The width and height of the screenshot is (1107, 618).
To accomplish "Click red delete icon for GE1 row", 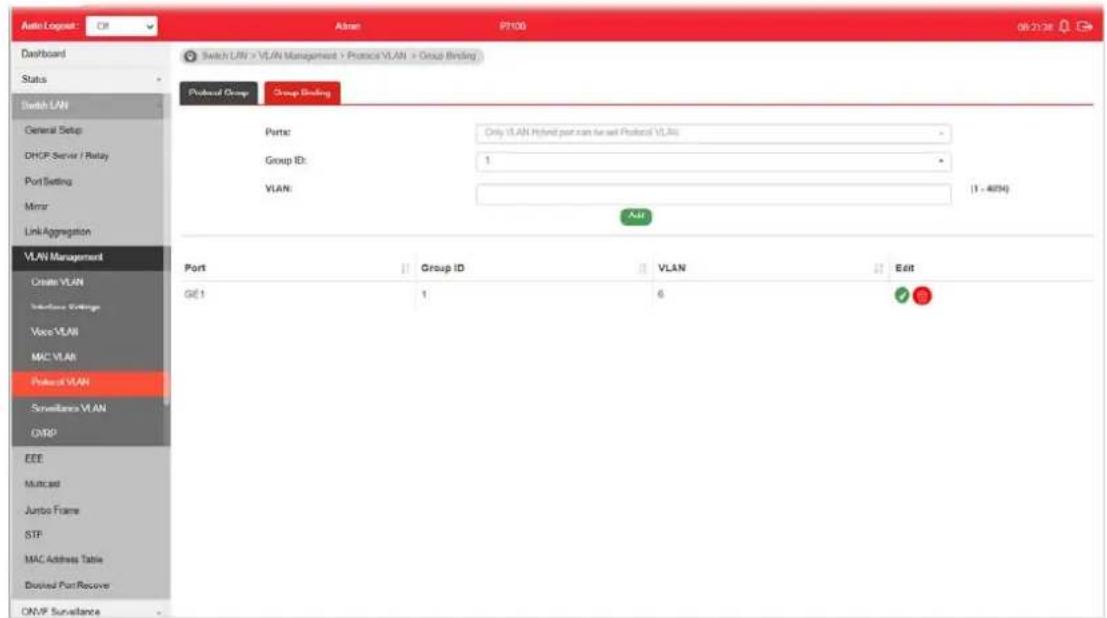I will (x=922, y=296).
